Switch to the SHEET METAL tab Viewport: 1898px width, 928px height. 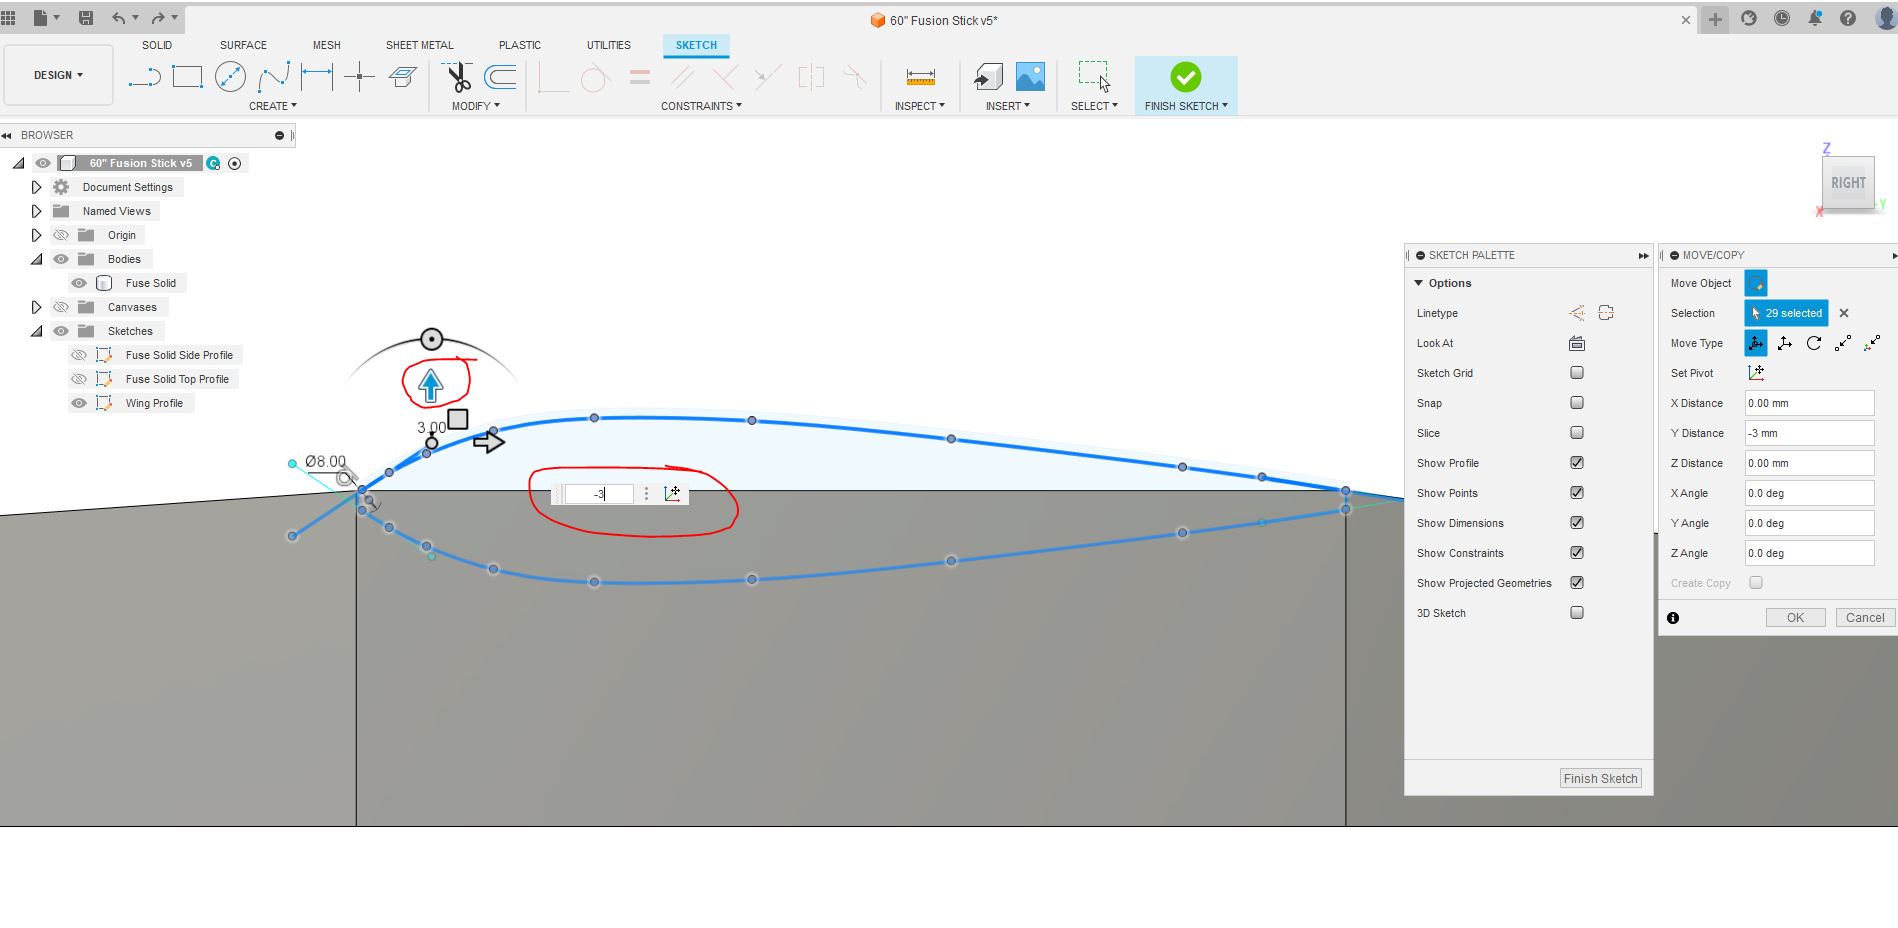(x=419, y=45)
